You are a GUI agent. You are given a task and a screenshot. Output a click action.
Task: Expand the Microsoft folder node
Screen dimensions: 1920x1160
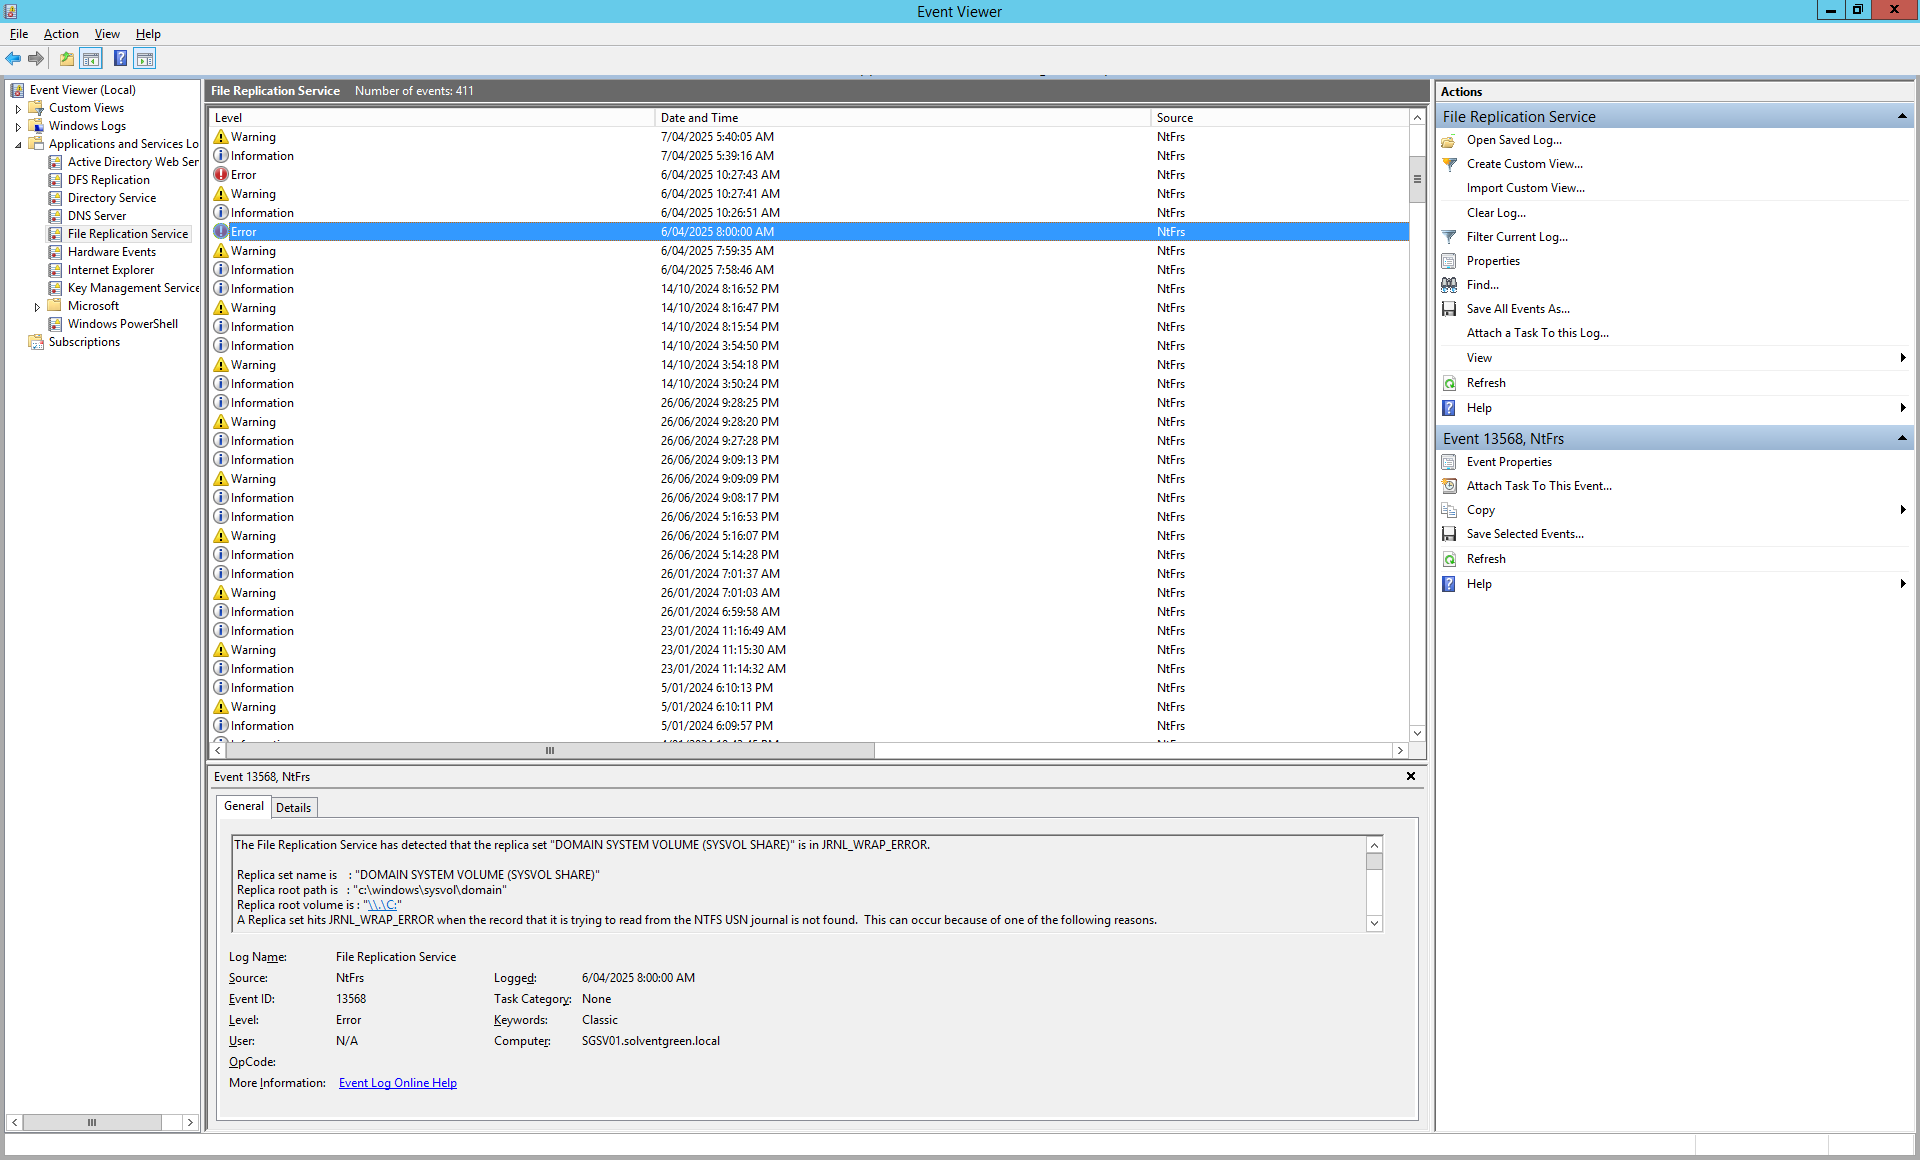pyautogui.click(x=37, y=307)
